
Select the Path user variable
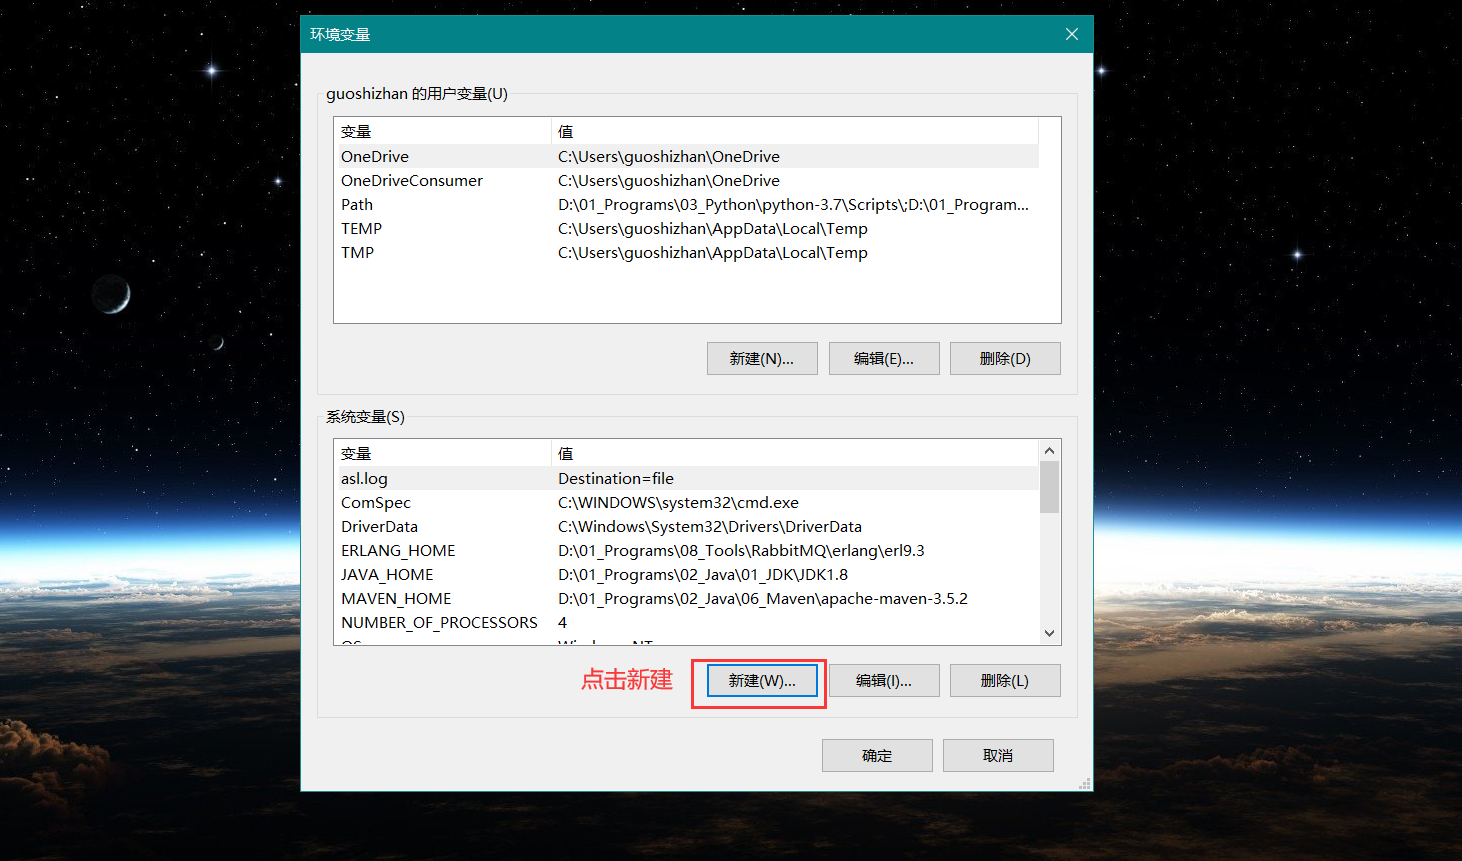(687, 205)
